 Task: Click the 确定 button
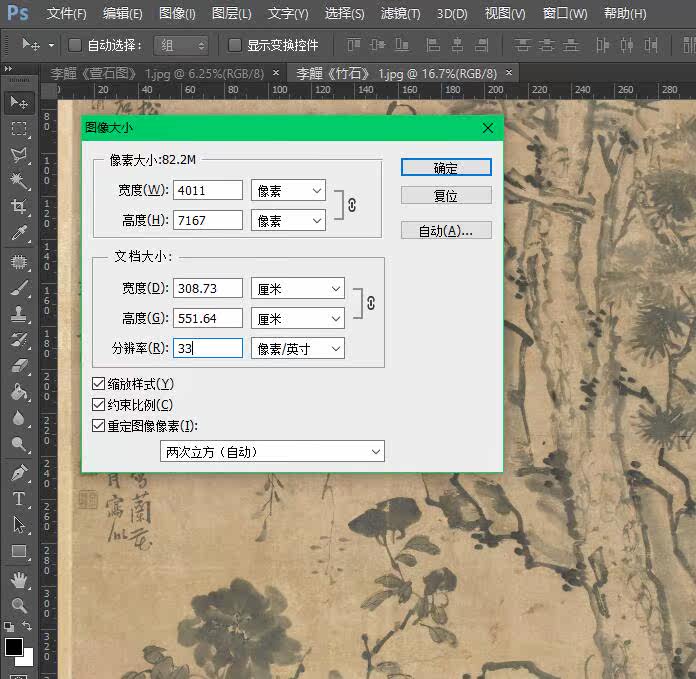[x=446, y=168]
